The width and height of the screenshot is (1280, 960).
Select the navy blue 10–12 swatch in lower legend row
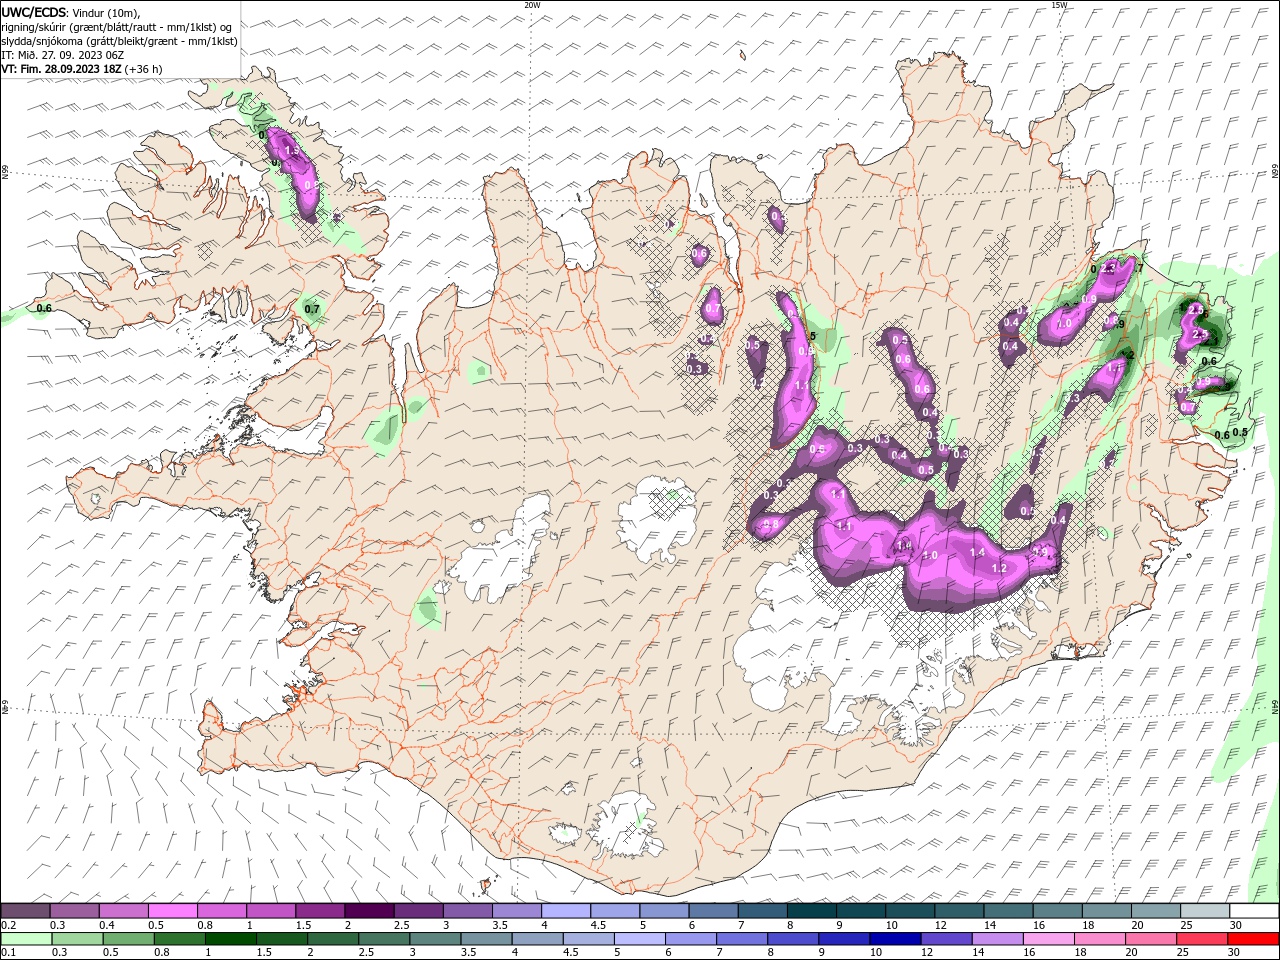(x=896, y=939)
